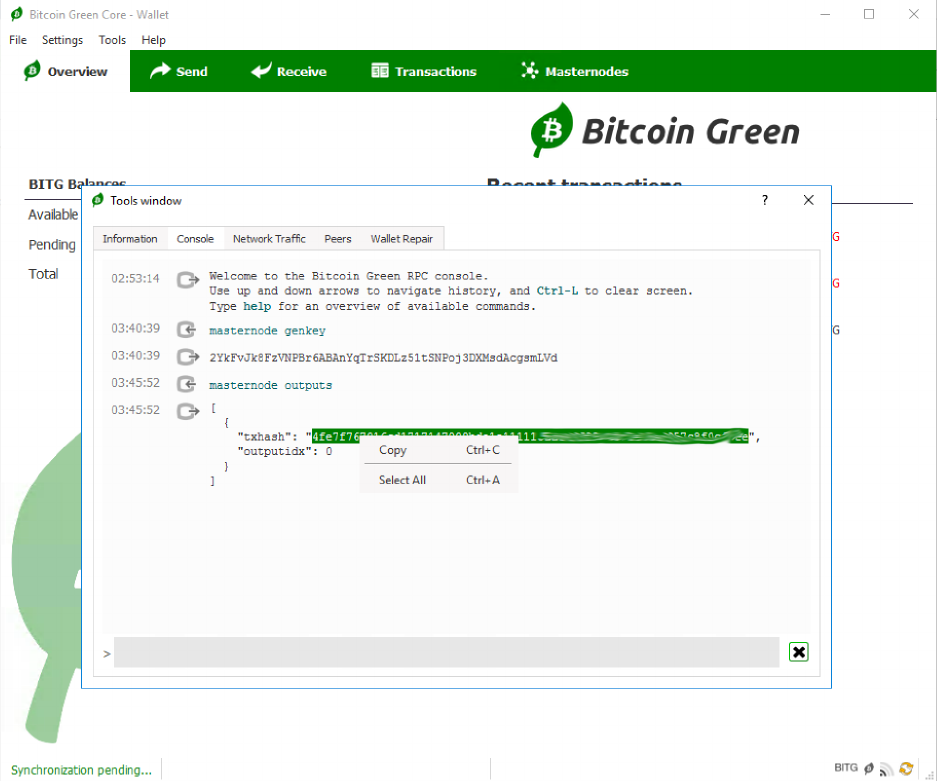Open the Send page
The height and width of the screenshot is (781, 937).
click(x=179, y=71)
